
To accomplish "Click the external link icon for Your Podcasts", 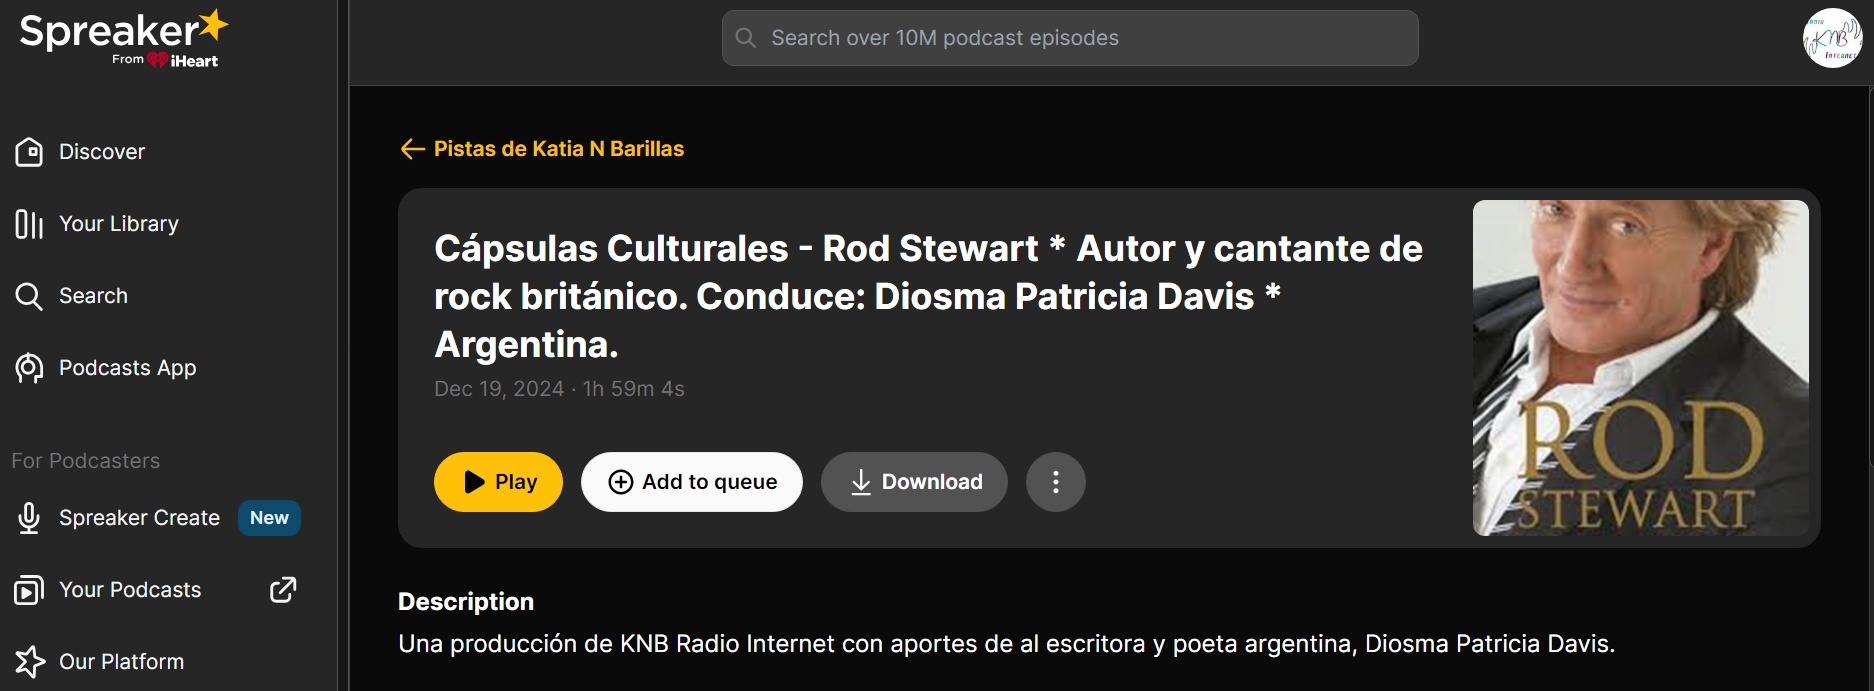I will point(283,590).
